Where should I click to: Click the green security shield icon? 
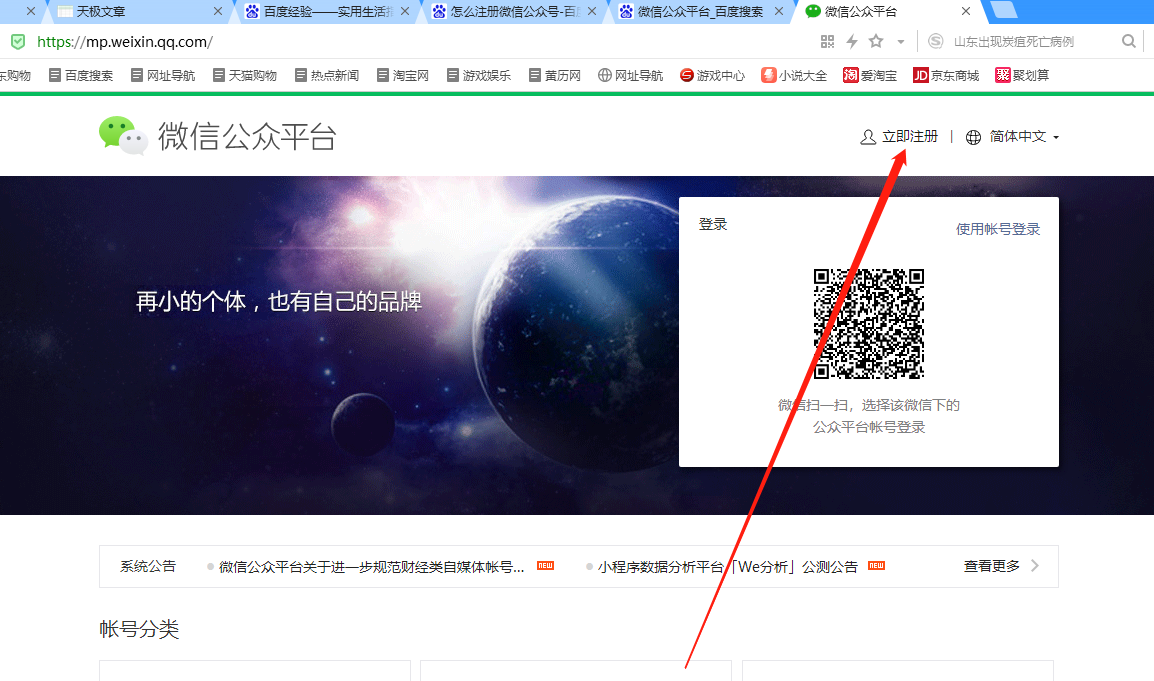coord(18,42)
